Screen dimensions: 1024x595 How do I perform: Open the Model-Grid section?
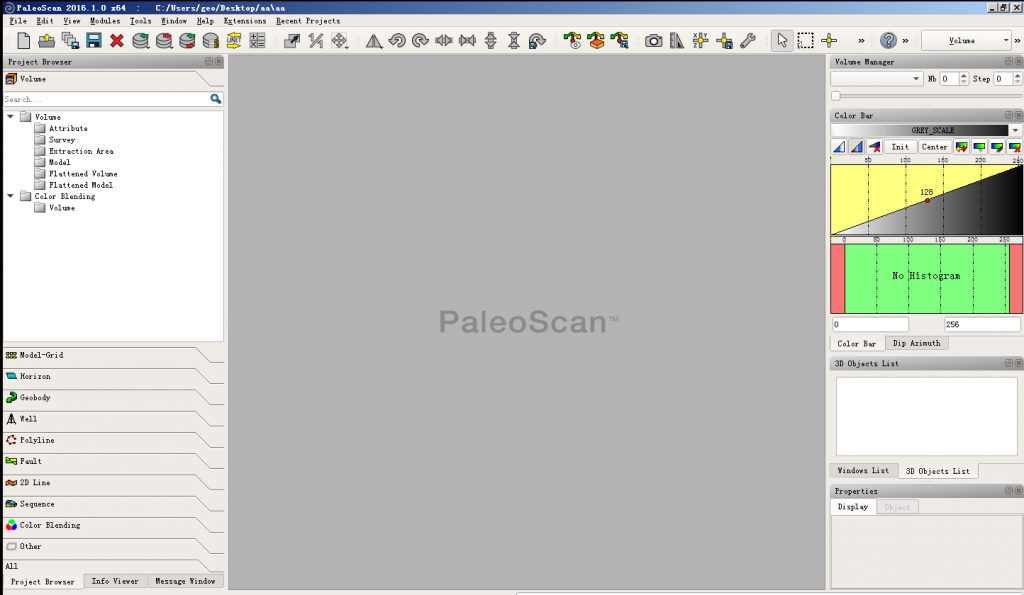[x=114, y=355]
